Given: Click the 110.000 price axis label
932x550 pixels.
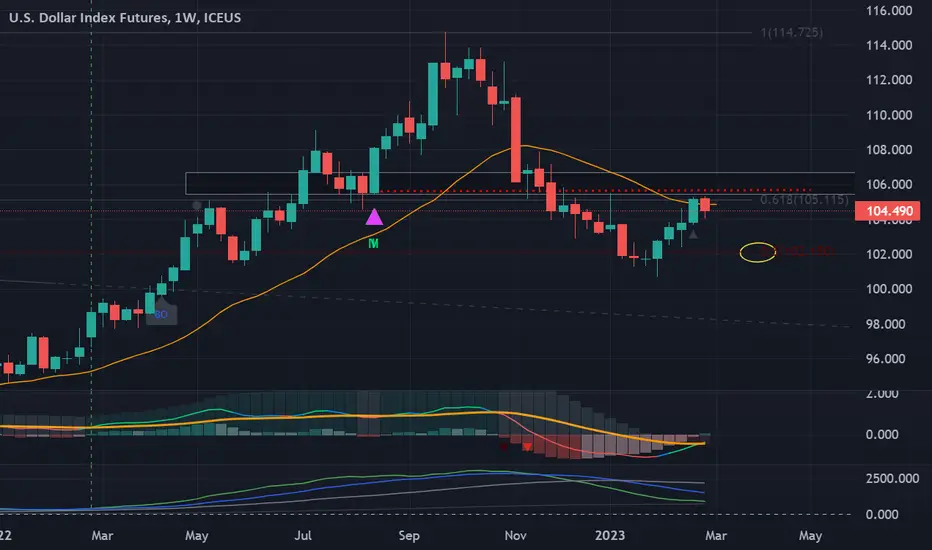Looking at the screenshot, I should [x=889, y=115].
